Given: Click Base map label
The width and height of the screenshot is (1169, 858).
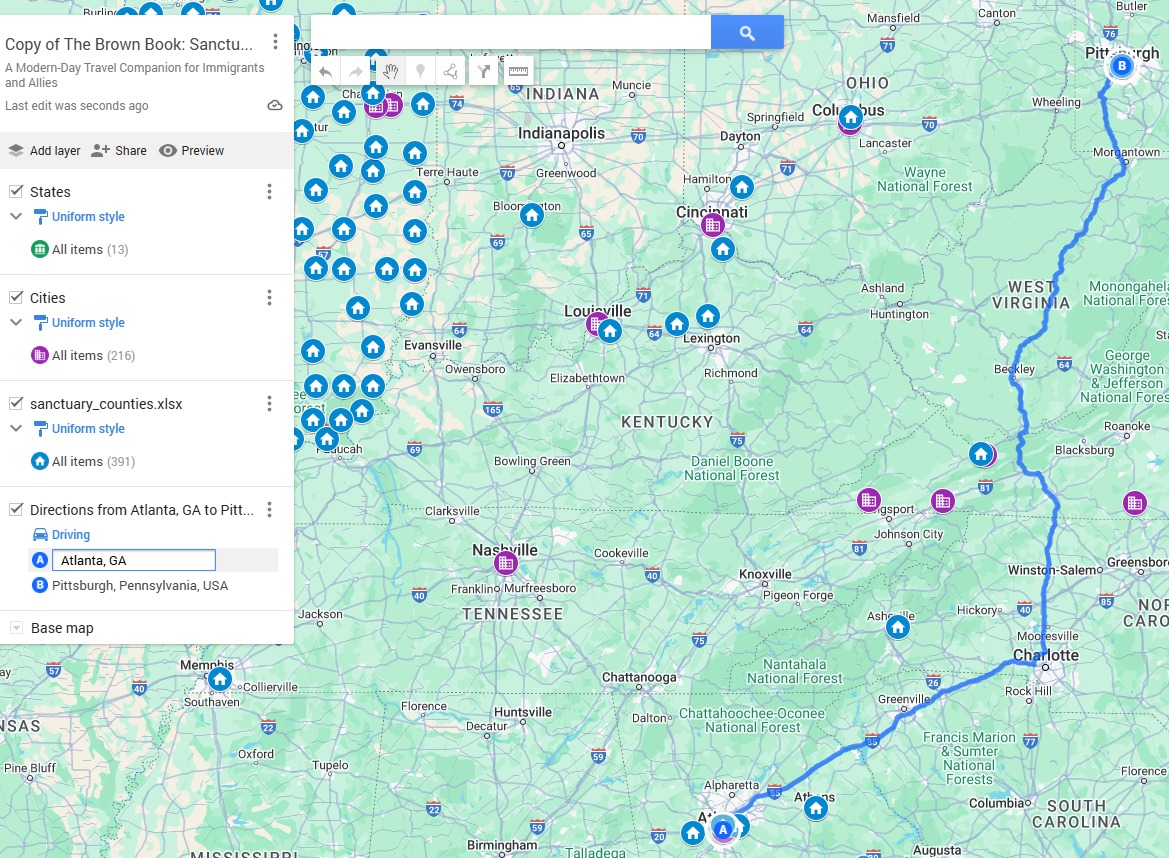Looking at the screenshot, I should (x=63, y=628).
